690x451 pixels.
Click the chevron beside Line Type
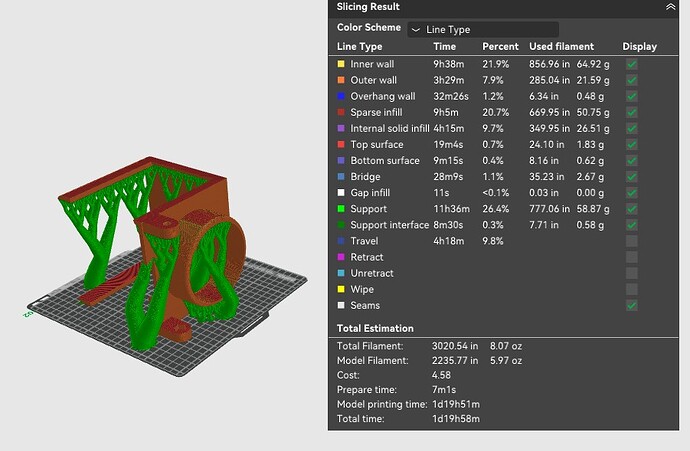(x=415, y=30)
